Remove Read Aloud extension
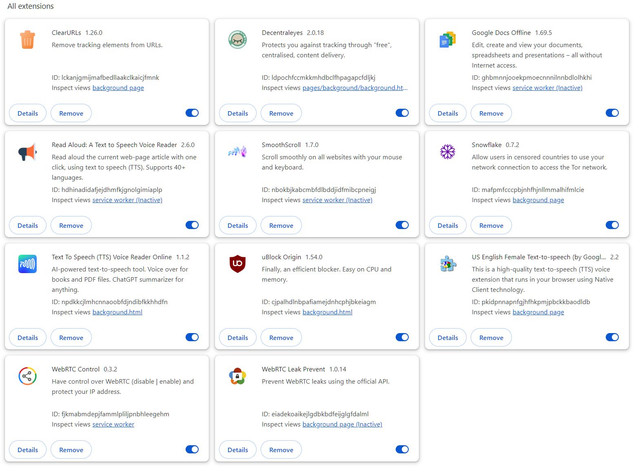The height and width of the screenshot is (474, 640). tap(71, 225)
